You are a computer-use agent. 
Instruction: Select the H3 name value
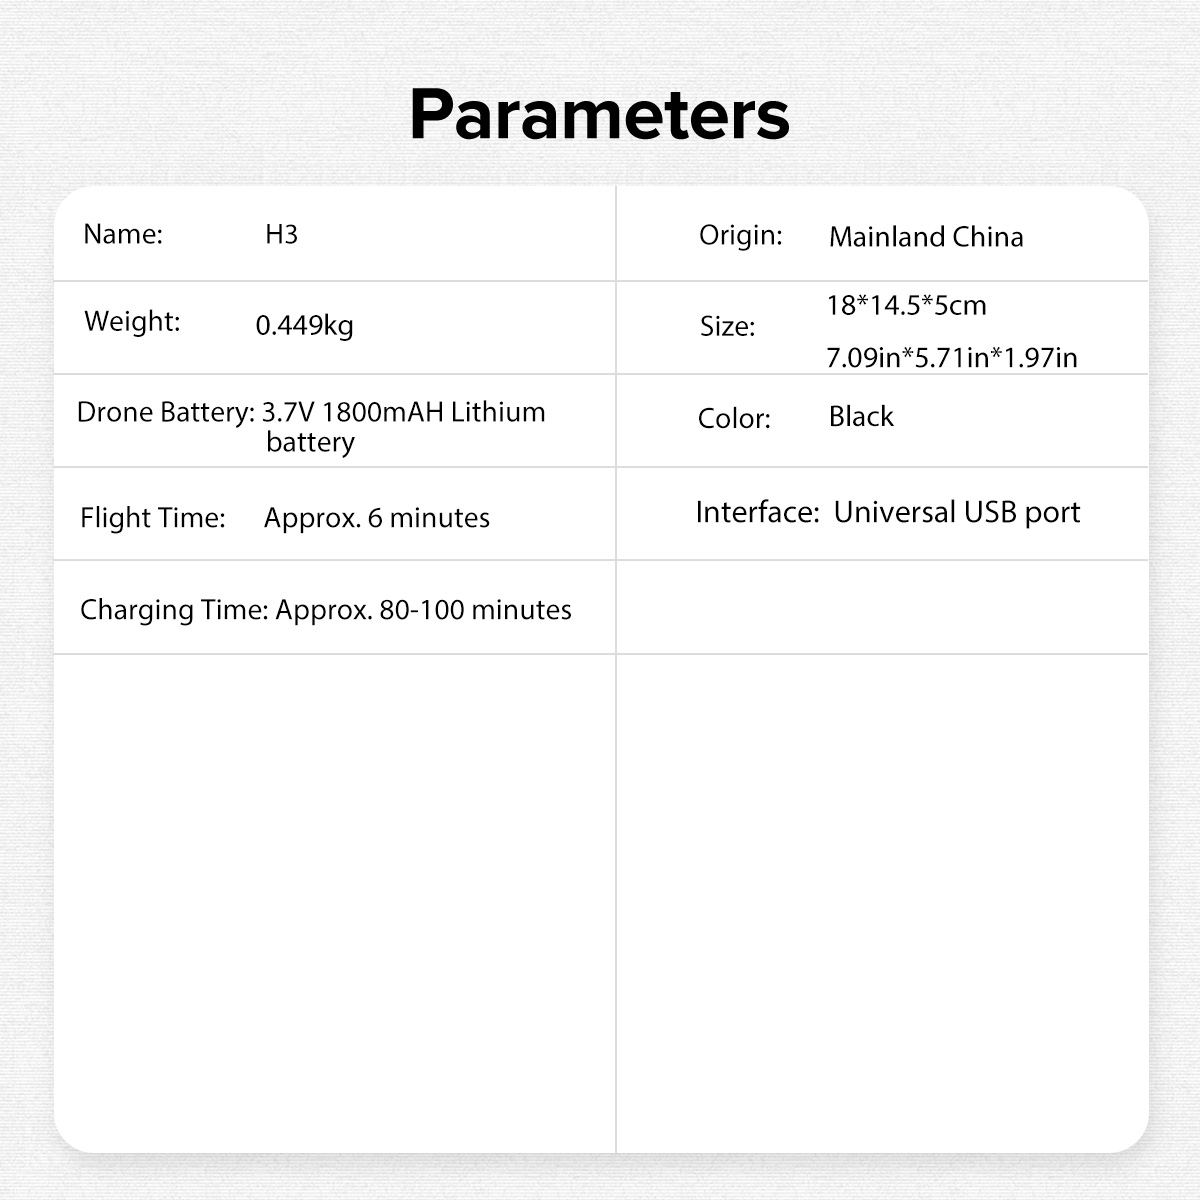(281, 234)
